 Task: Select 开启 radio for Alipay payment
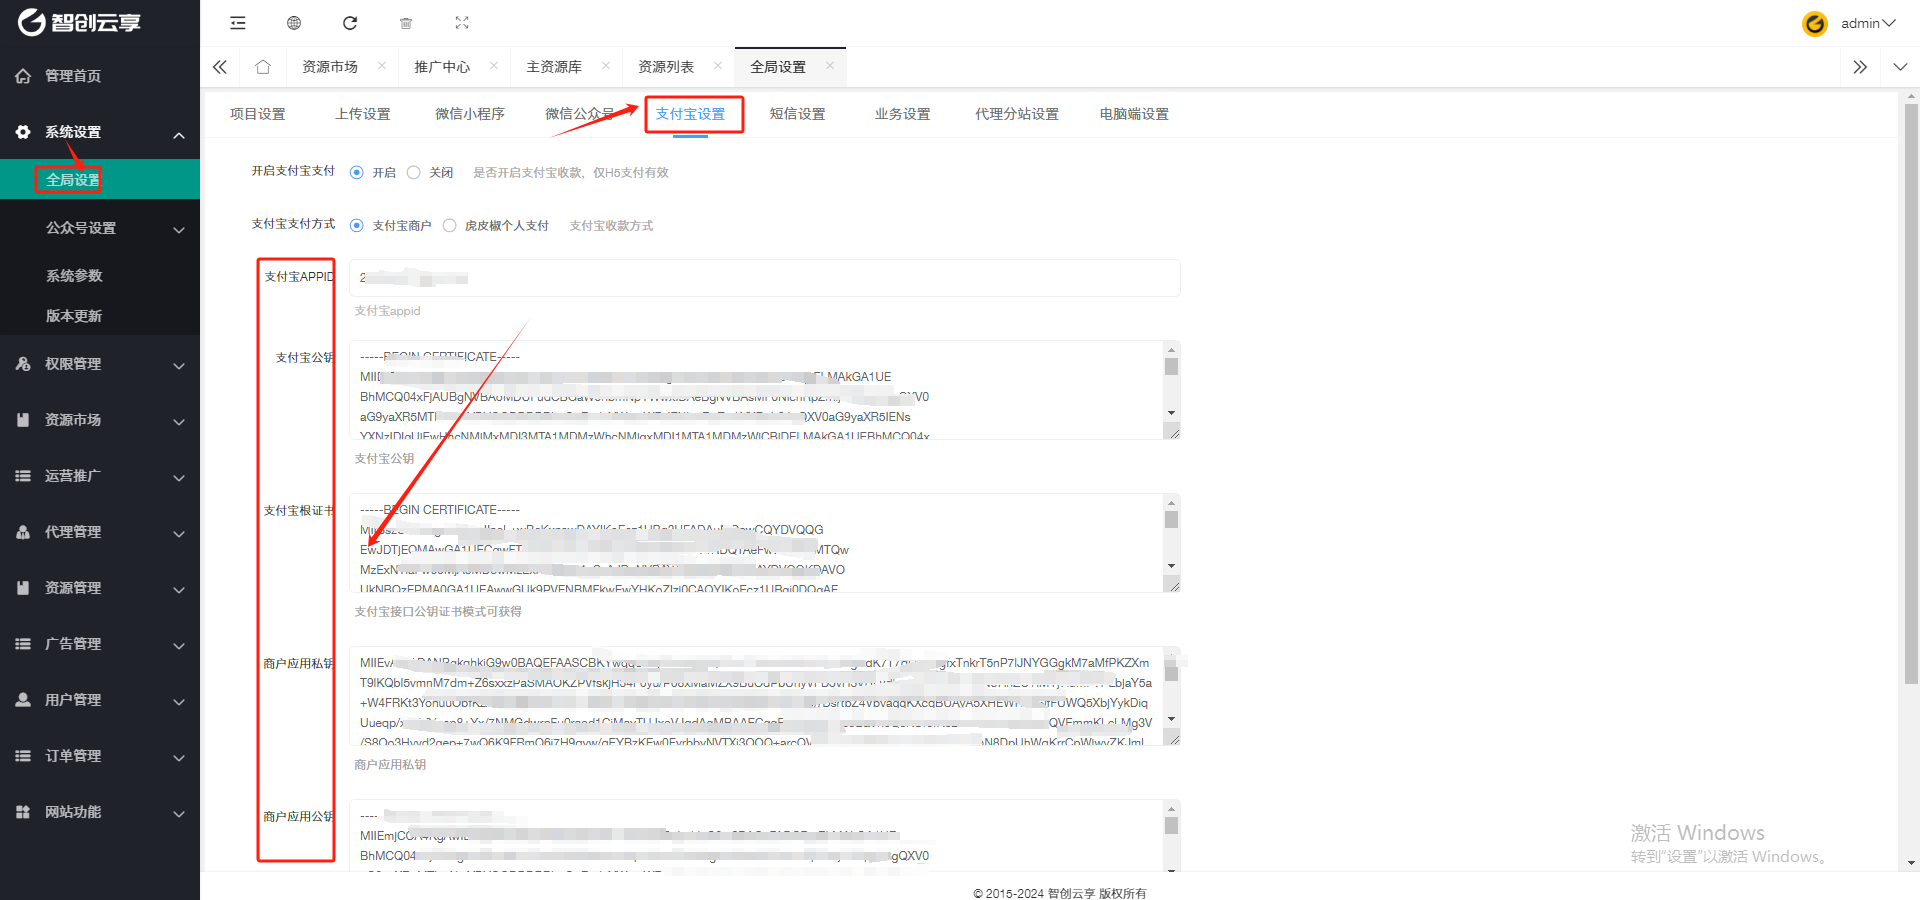click(357, 173)
